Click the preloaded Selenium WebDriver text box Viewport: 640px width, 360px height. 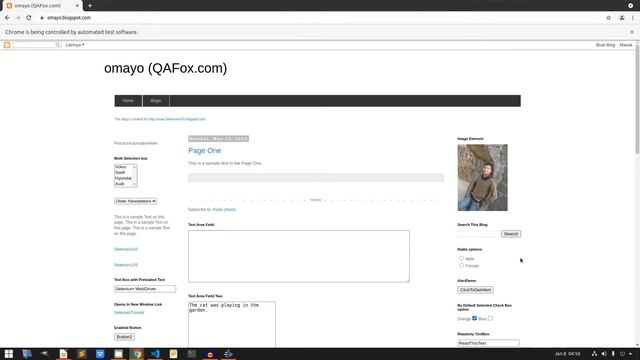coord(145,289)
